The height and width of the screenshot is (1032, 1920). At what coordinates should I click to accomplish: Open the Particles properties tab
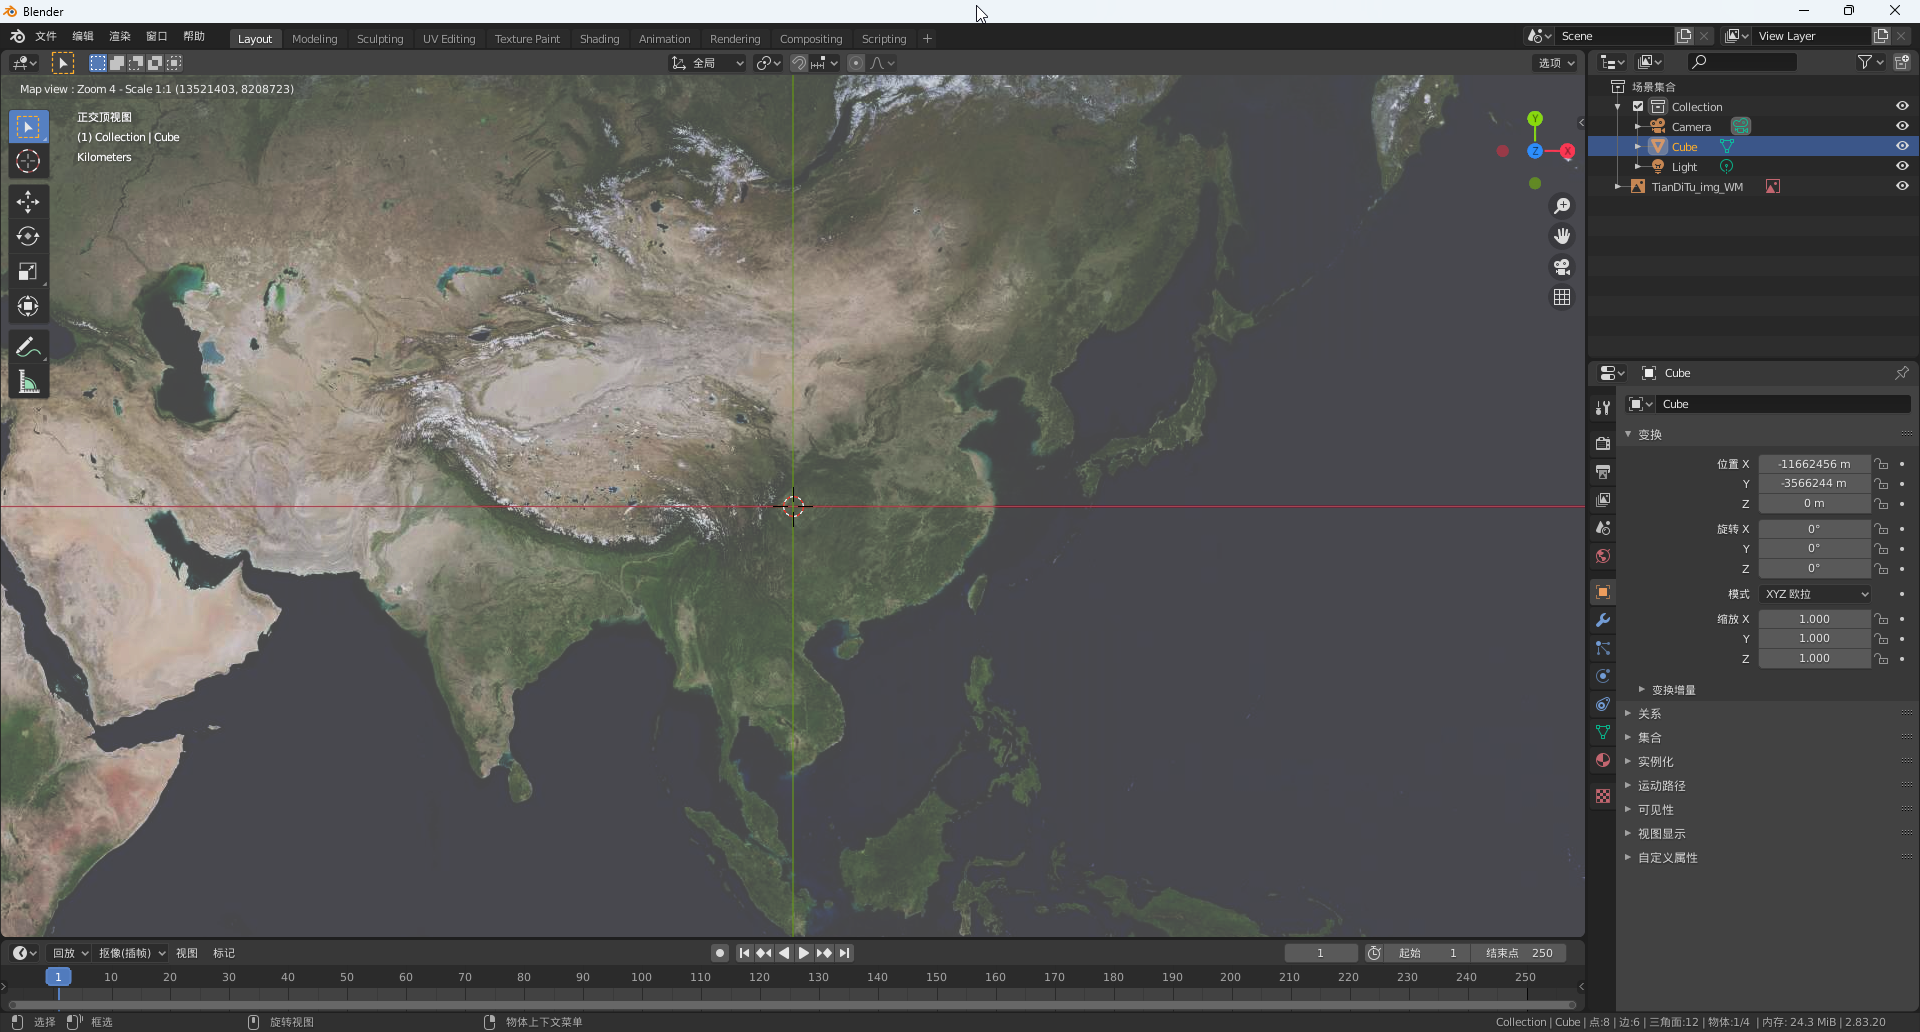click(1603, 648)
